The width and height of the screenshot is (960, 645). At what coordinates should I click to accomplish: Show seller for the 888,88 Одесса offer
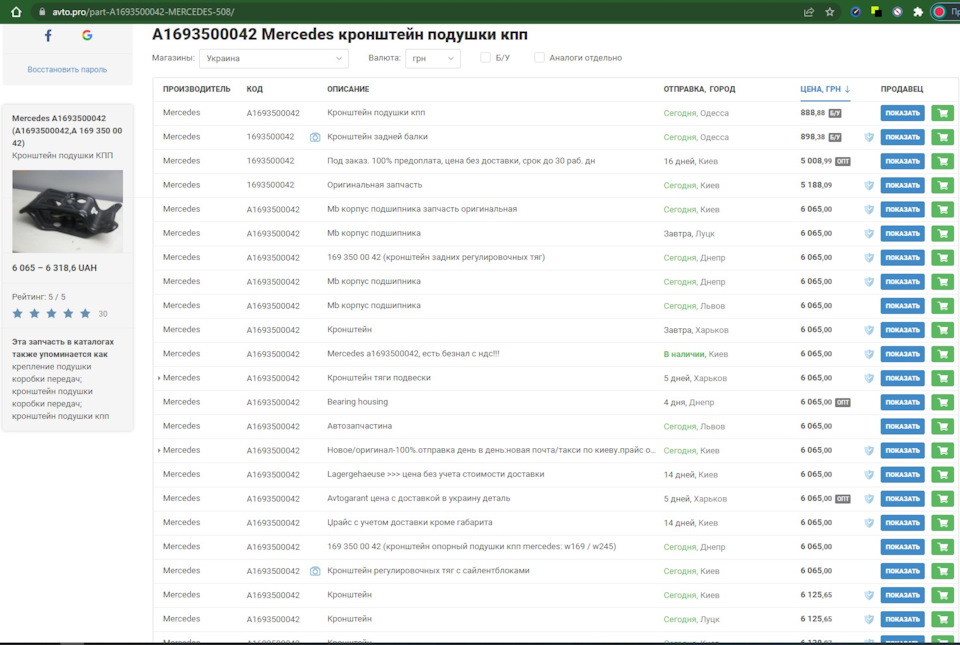click(902, 113)
